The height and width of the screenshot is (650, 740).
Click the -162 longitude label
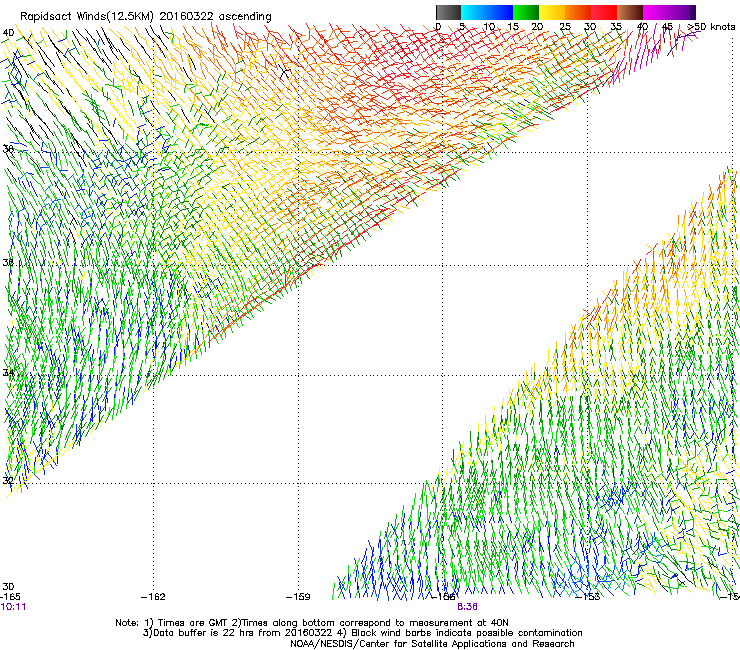(x=153, y=597)
